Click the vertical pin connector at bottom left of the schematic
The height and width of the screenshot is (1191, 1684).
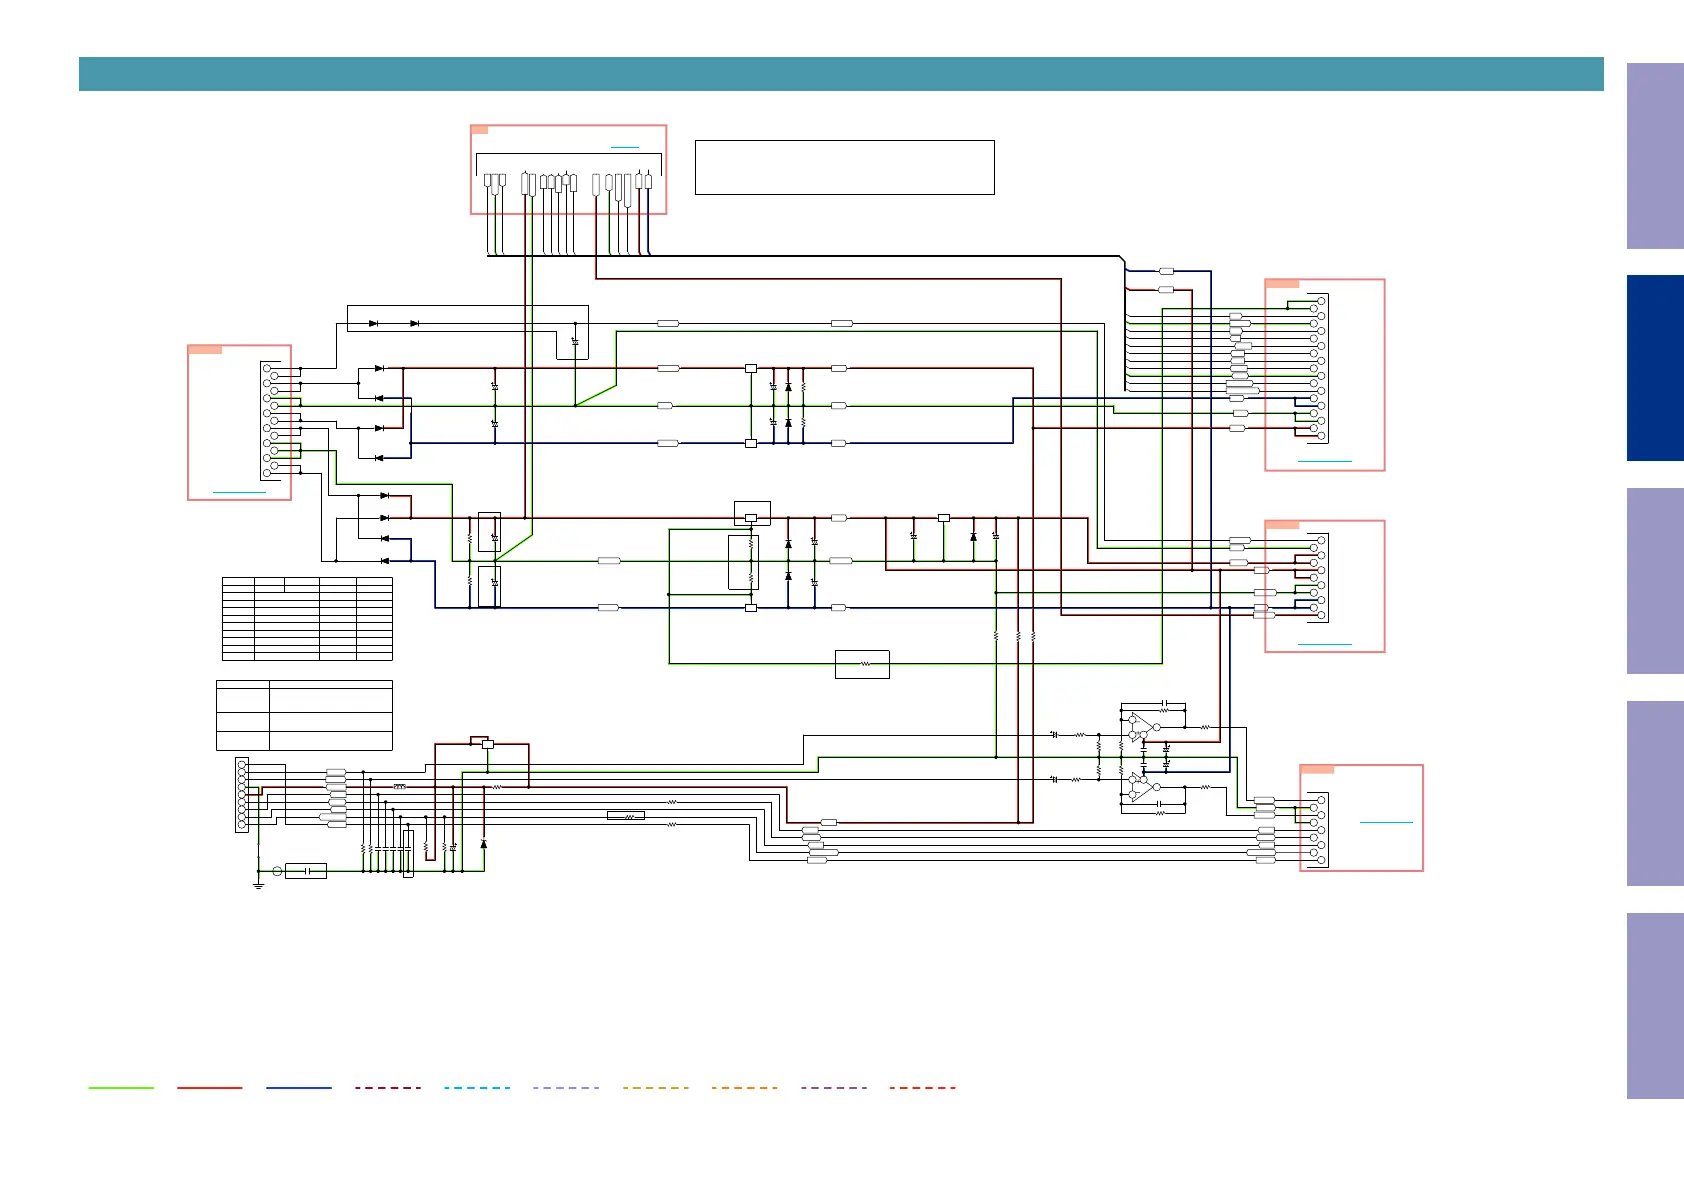click(242, 795)
